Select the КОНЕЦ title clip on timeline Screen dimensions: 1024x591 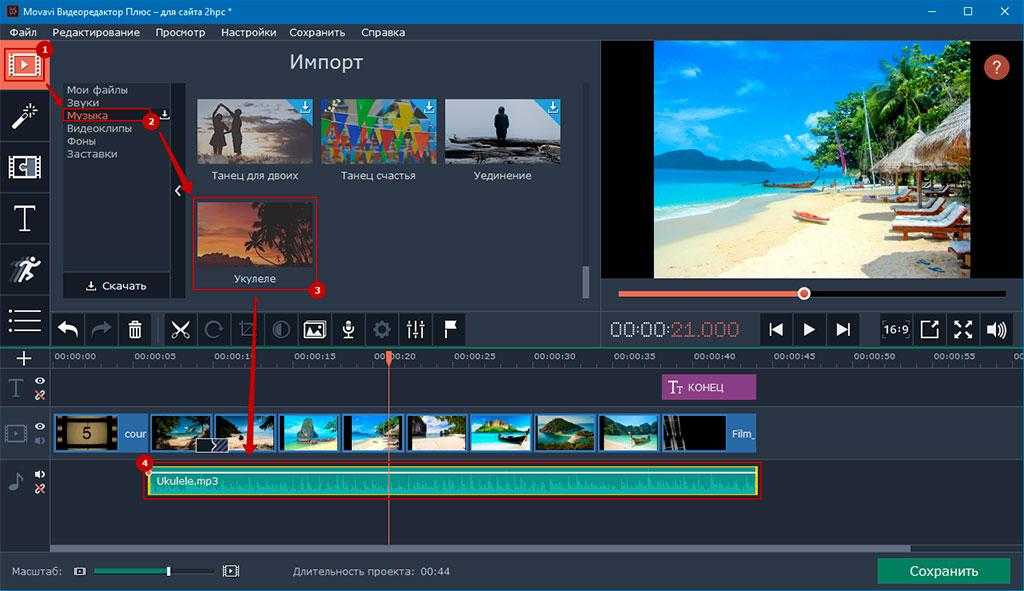point(709,387)
